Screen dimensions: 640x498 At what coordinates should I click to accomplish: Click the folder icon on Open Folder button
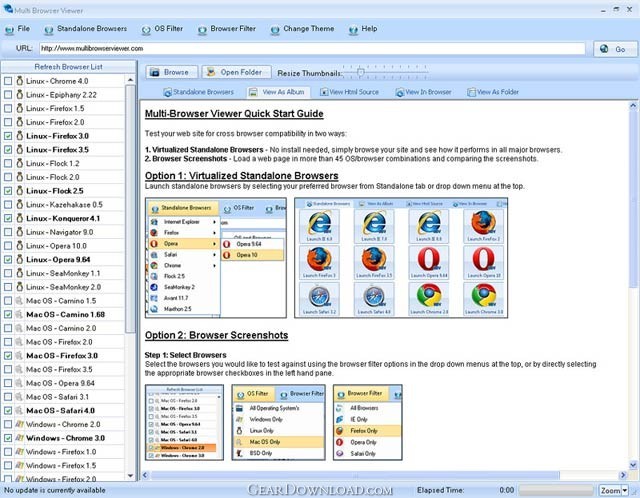pos(211,72)
